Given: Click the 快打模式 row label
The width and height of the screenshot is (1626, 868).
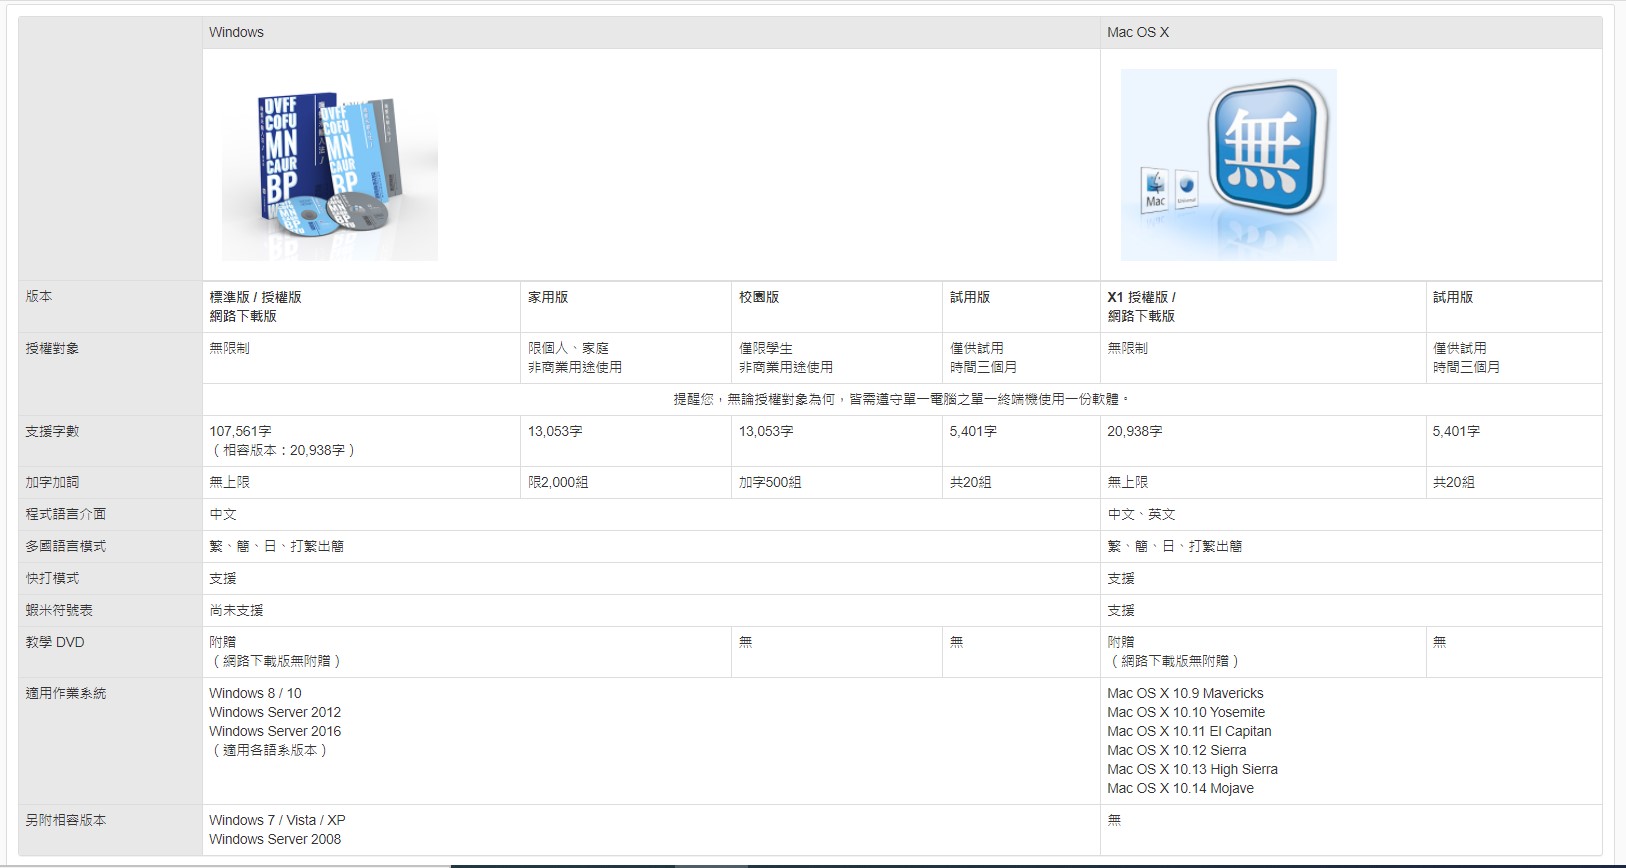Looking at the screenshot, I should pos(52,578).
